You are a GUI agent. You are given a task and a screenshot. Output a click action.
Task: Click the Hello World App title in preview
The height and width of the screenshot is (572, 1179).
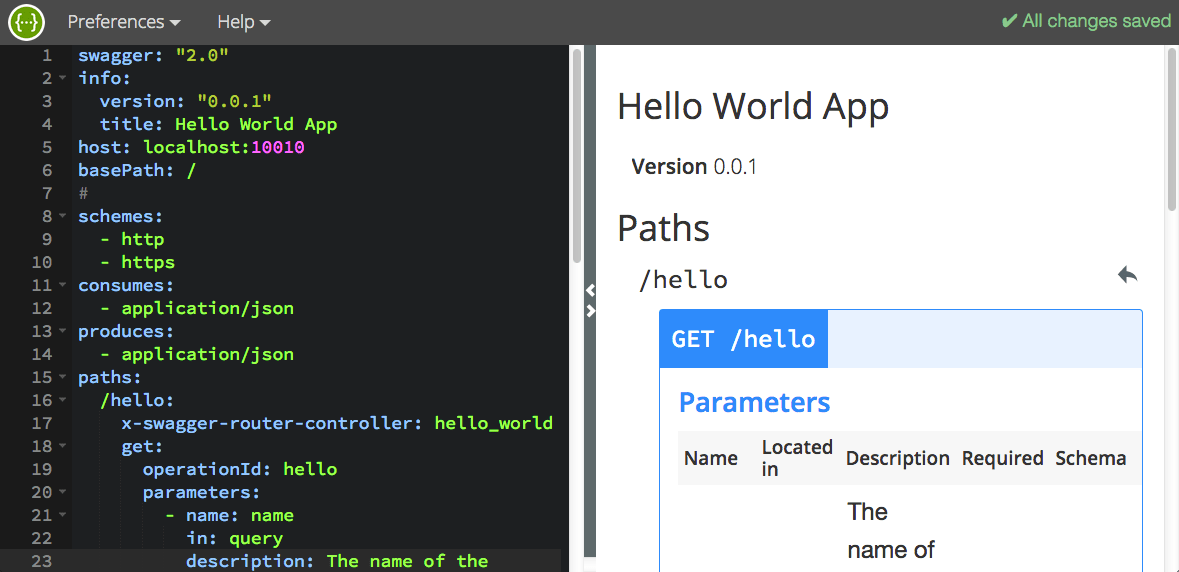[753, 107]
